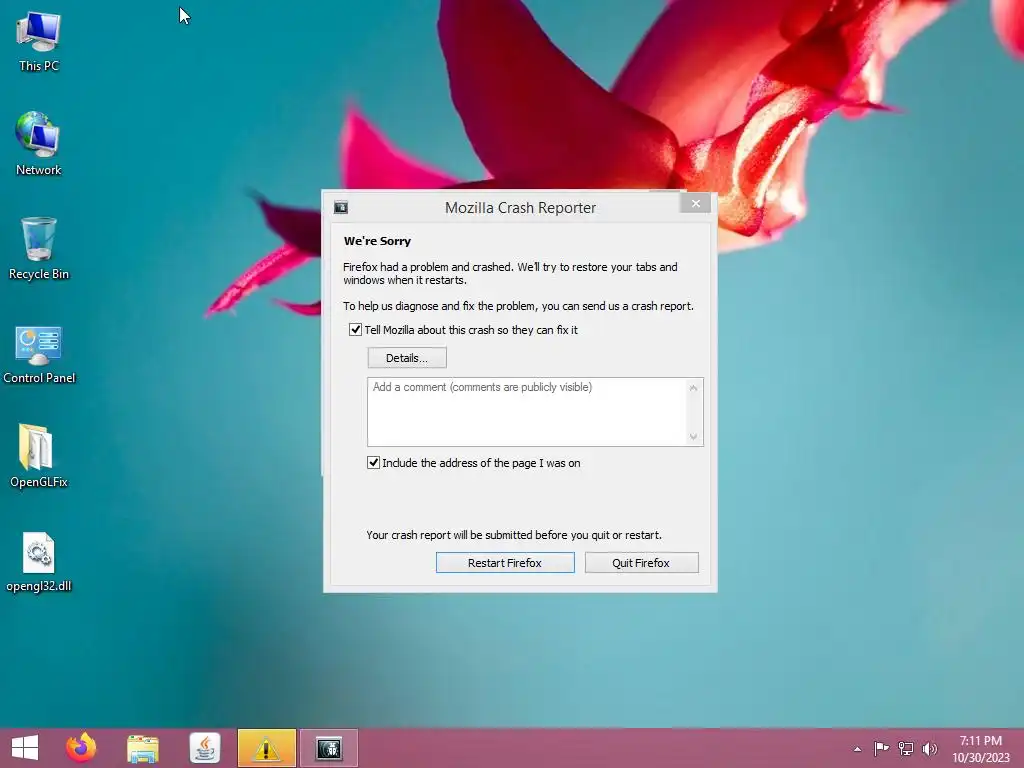Open the Action Center flag icon
This screenshot has height=768, width=1024.
(x=881, y=748)
